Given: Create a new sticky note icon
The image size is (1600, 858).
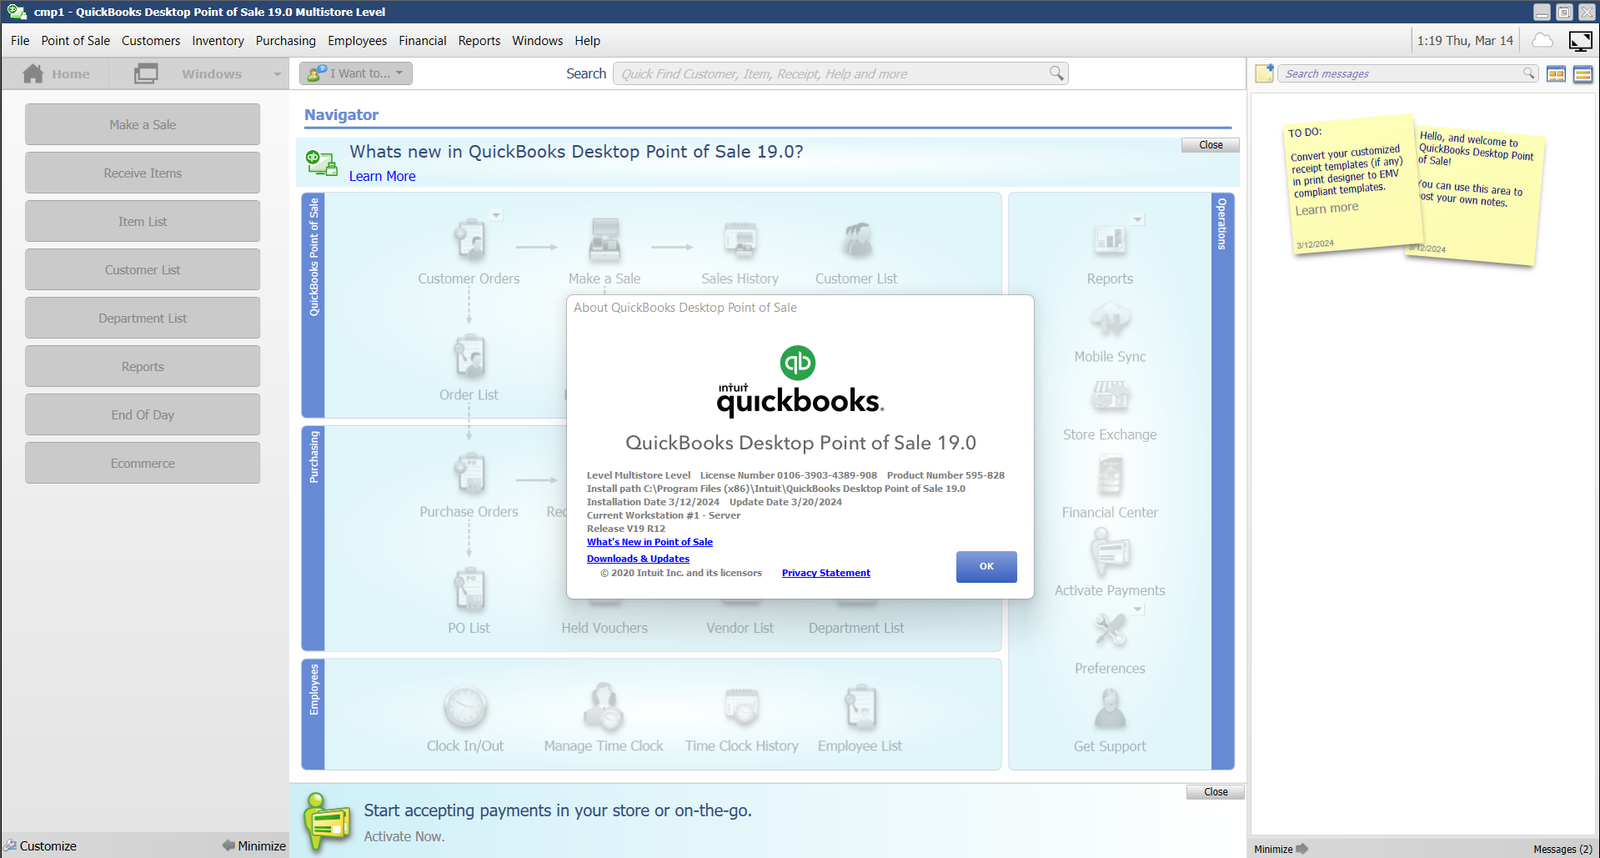Looking at the screenshot, I should [x=1265, y=73].
